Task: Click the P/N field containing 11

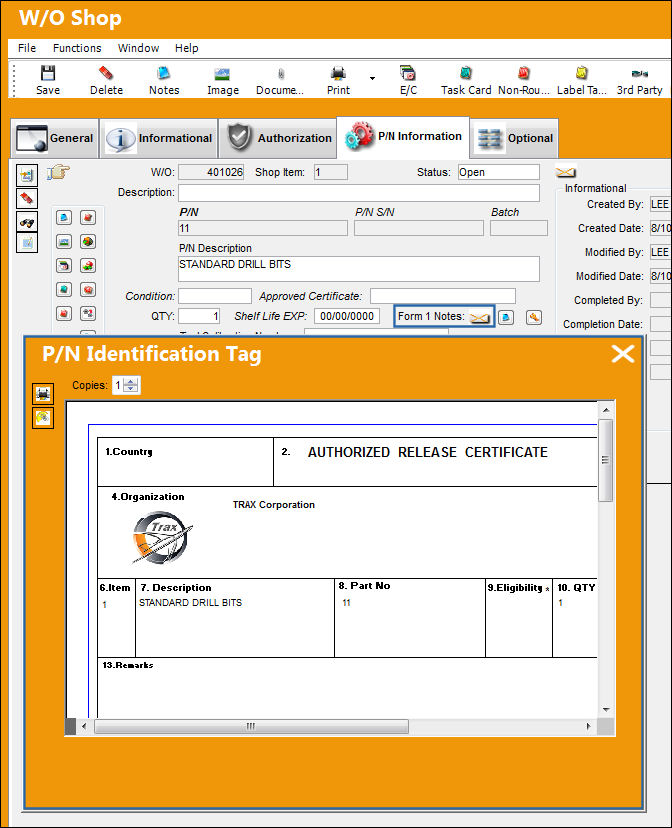Action: point(263,228)
